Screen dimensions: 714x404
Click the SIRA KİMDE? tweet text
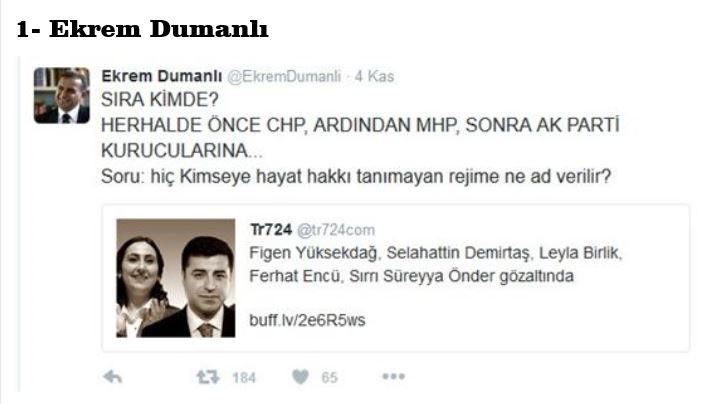tap(160, 99)
